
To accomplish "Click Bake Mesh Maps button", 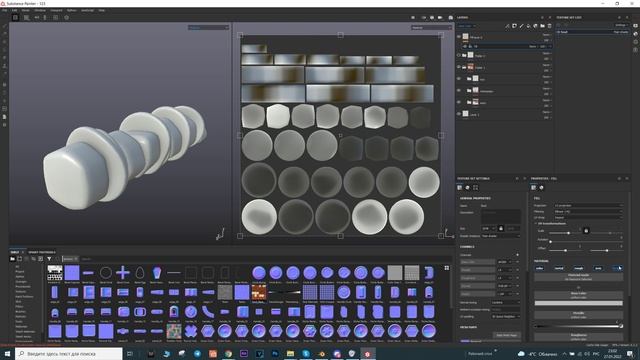I will pyautogui.click(x=507, y=335).
